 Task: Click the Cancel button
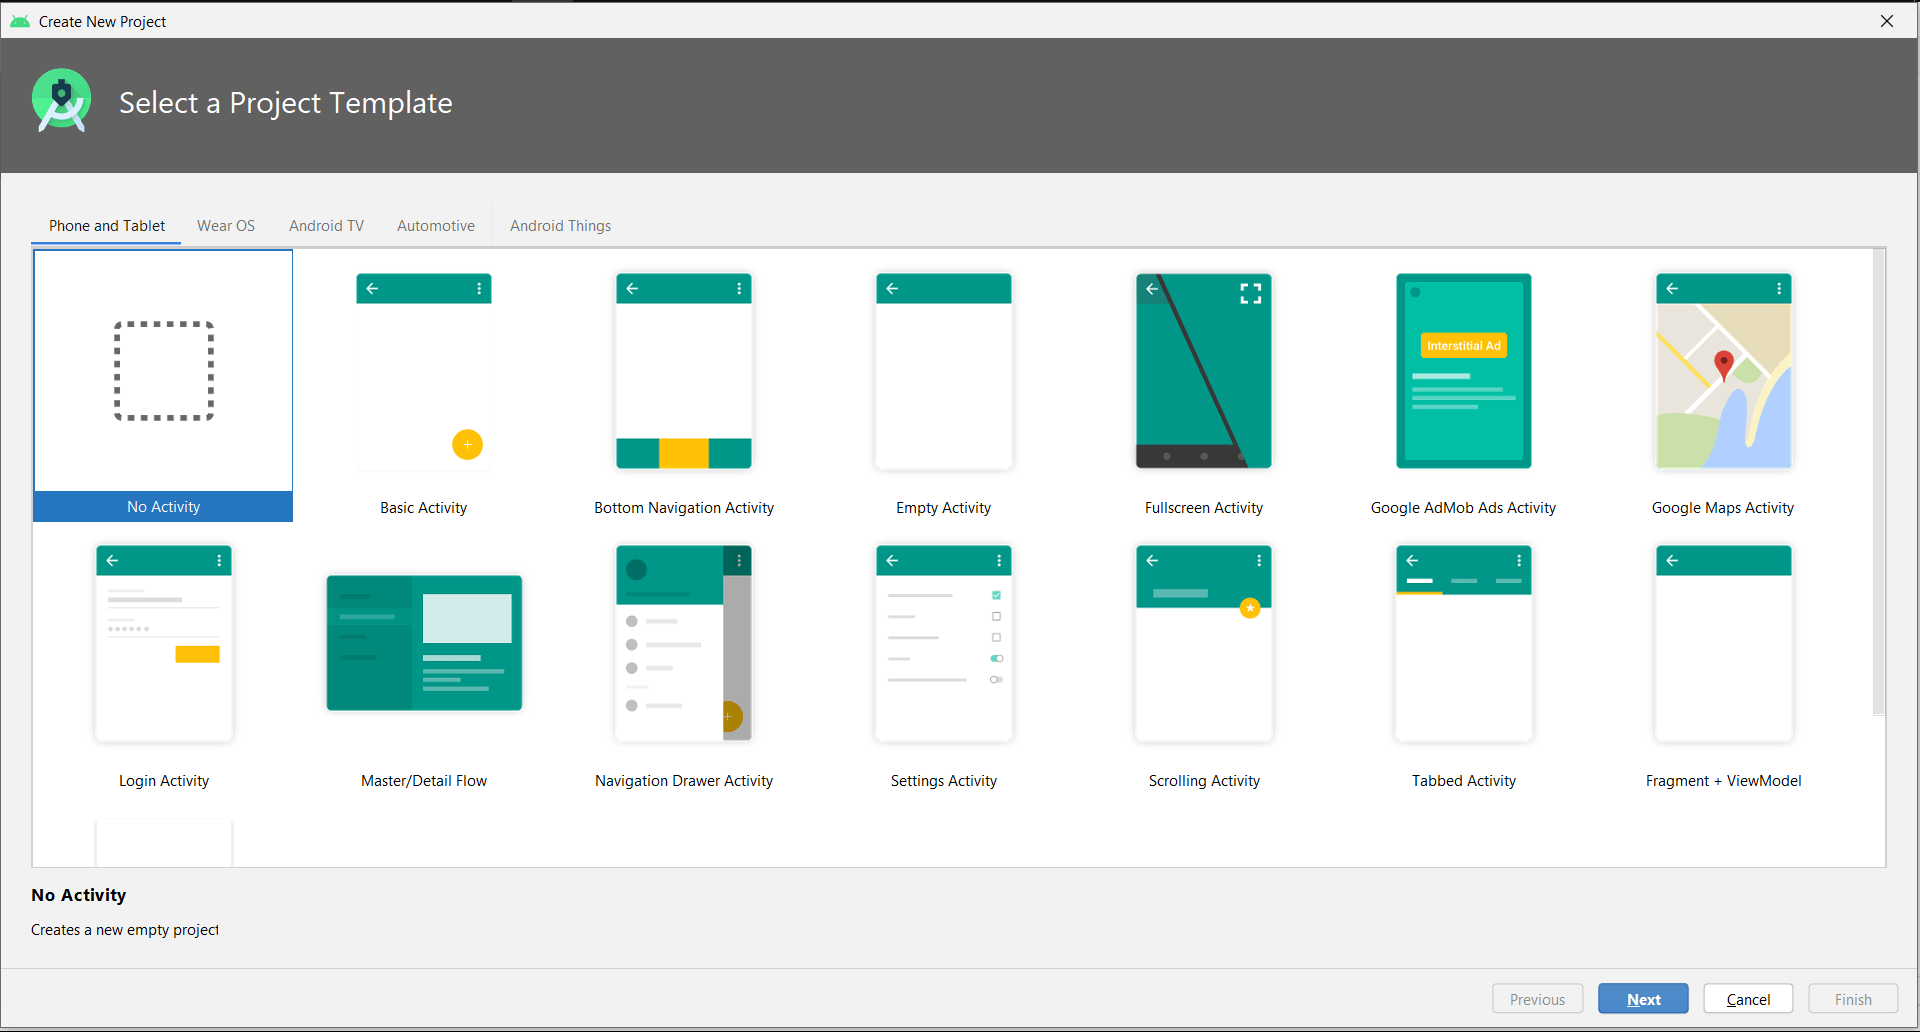coord(1748,999)
